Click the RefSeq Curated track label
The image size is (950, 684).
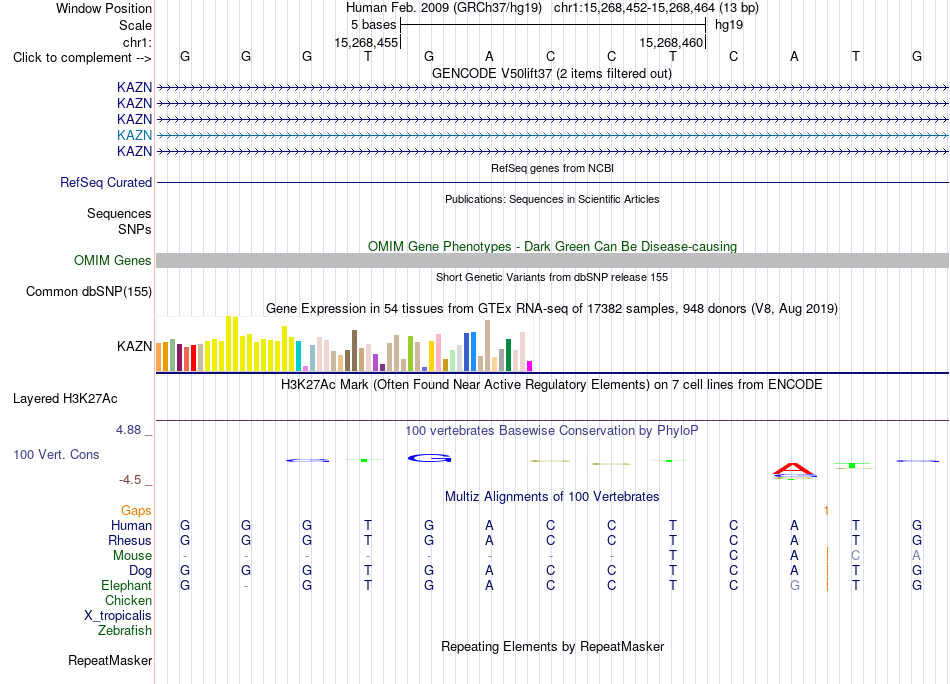point(106,182)
